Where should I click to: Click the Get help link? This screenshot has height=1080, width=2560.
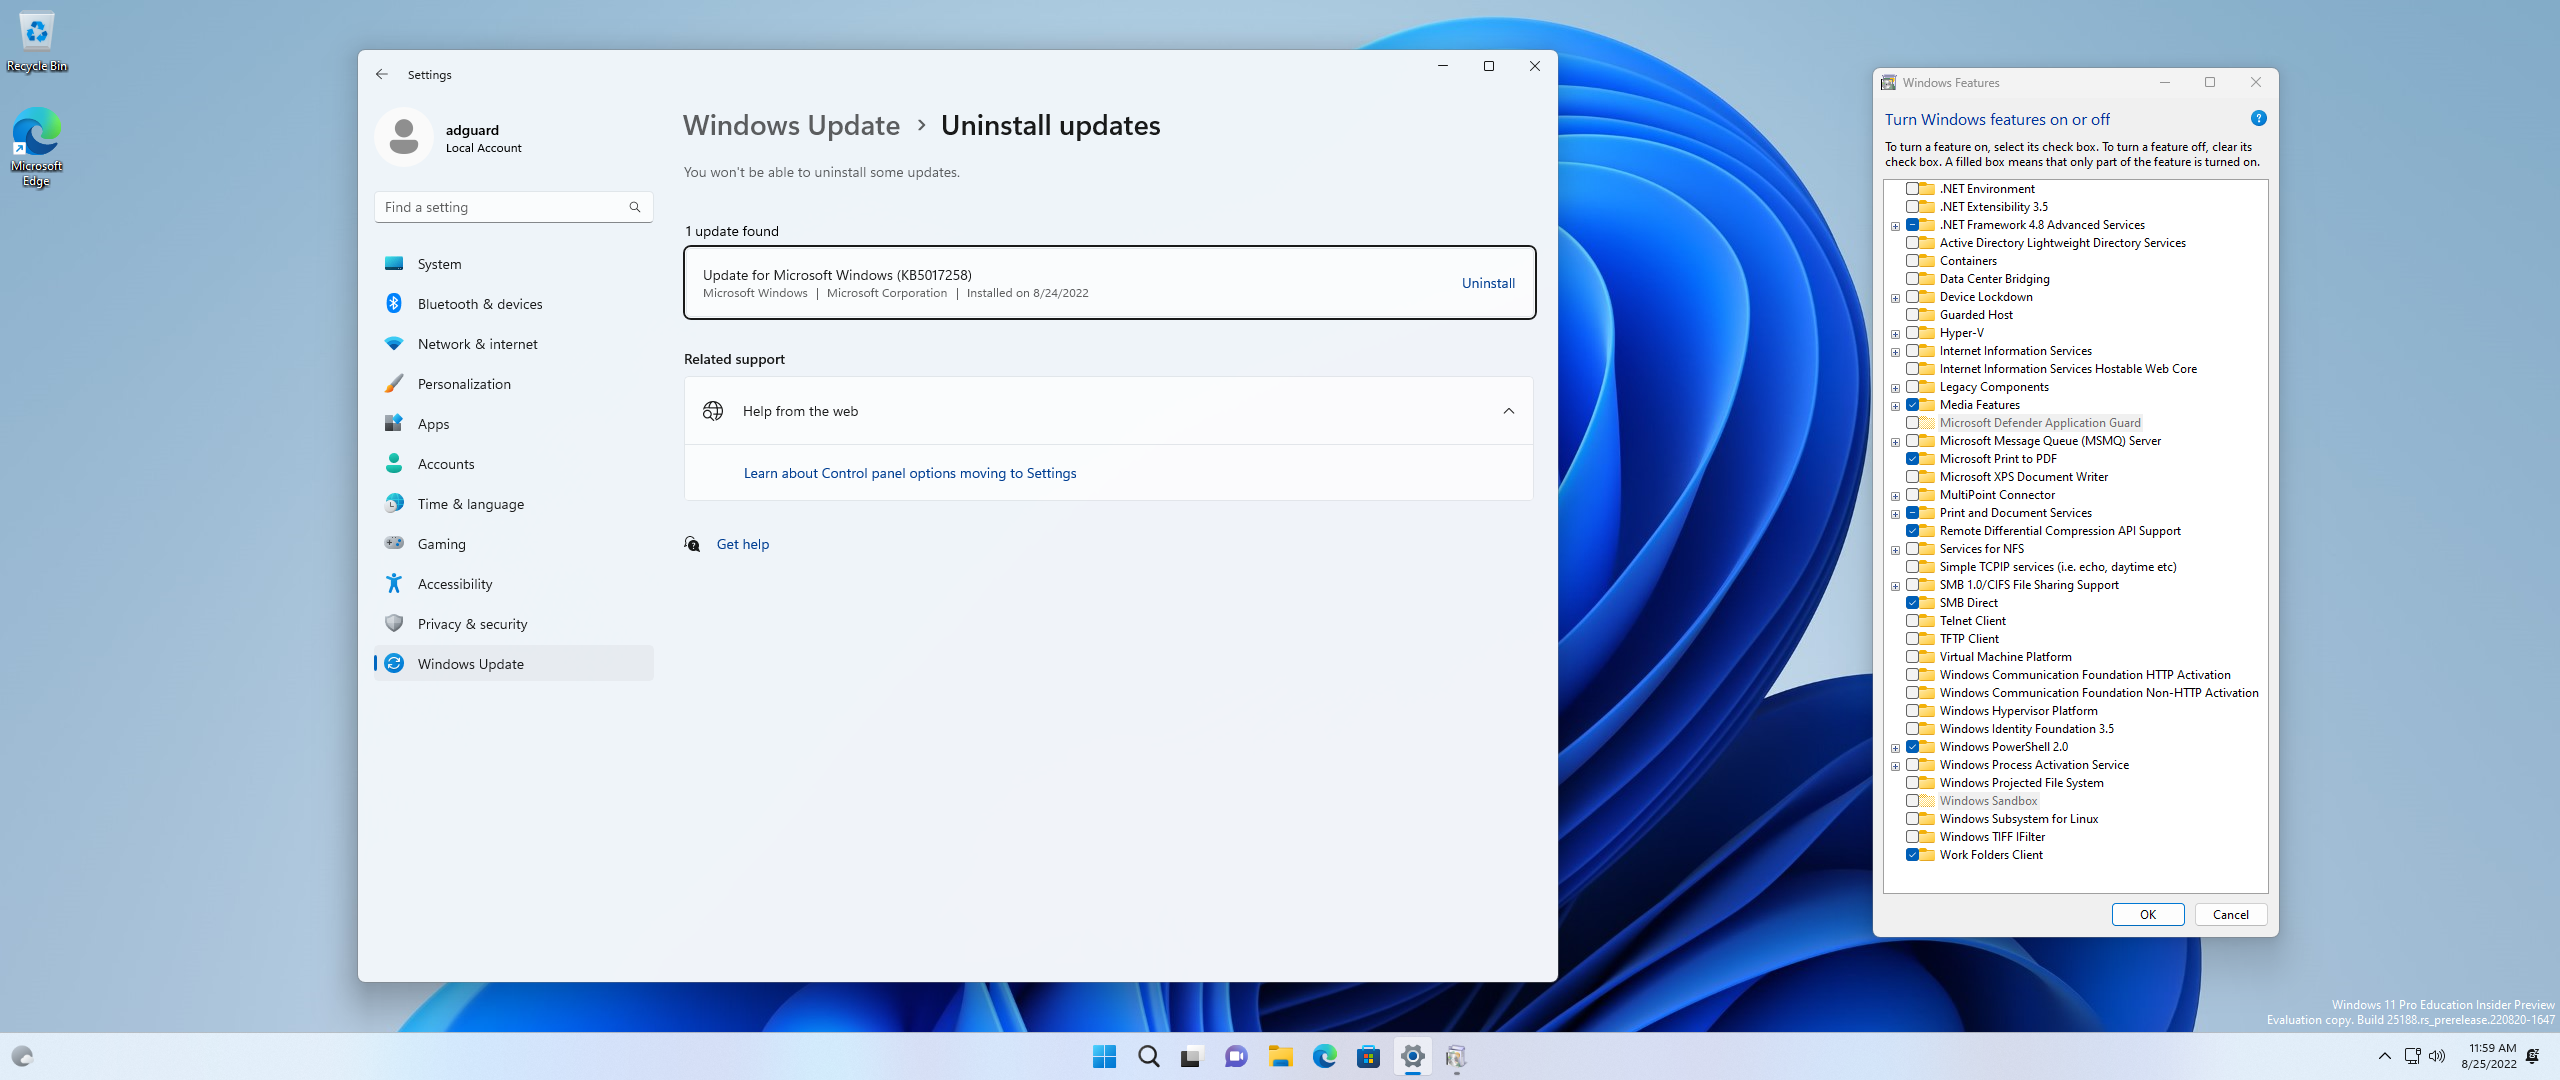point(743,544)
